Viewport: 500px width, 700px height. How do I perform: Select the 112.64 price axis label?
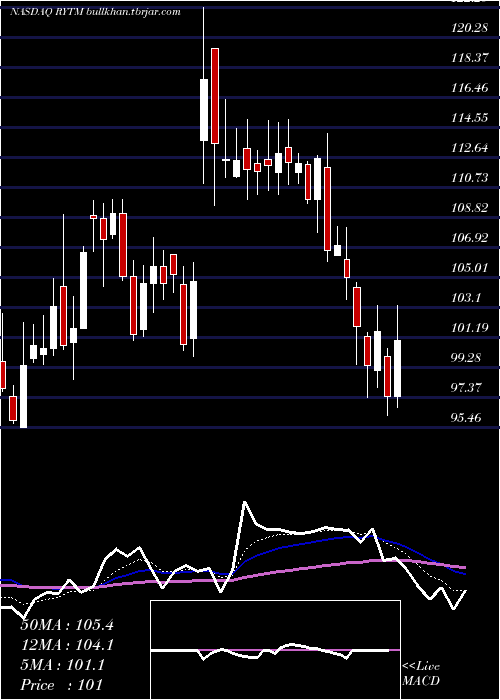point(470,148)
